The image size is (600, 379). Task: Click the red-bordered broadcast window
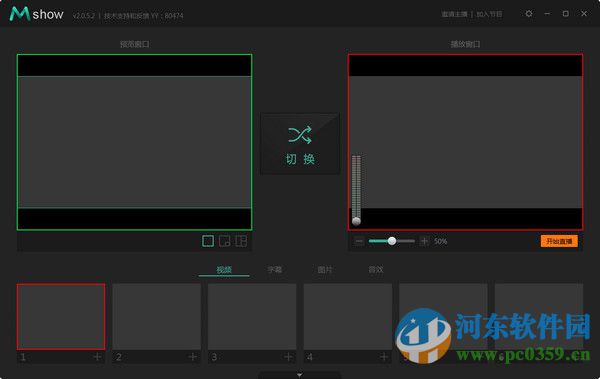[465, 142]
